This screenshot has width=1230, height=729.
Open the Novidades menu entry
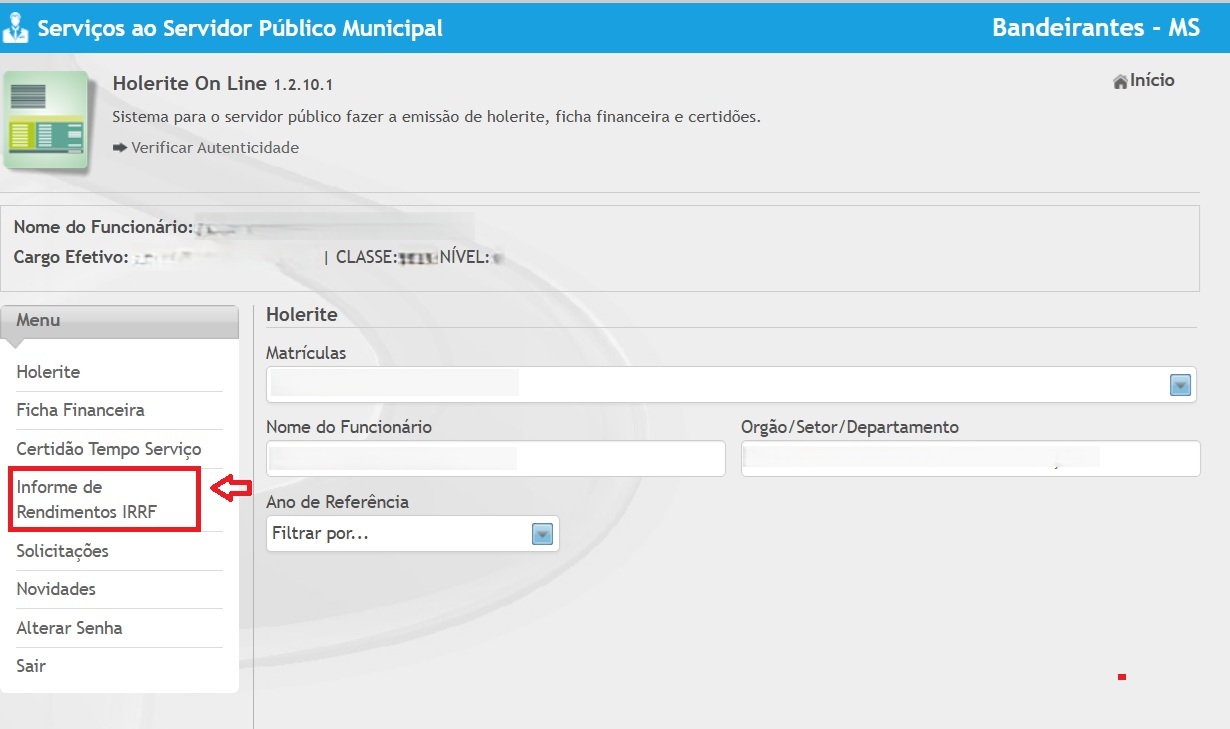click(56, 589)
